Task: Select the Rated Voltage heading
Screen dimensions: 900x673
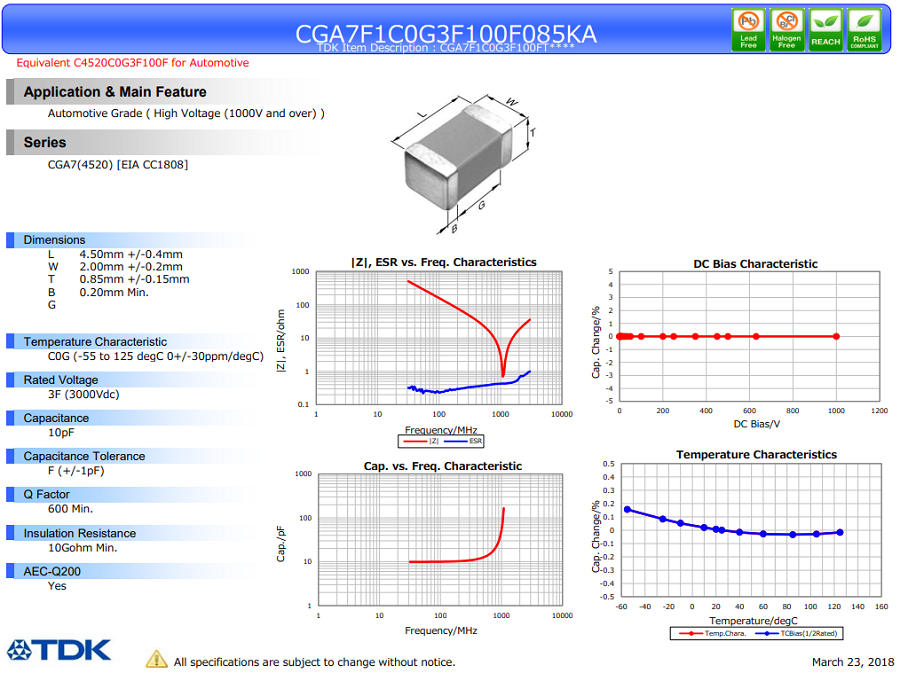Action: click(61, 380)
